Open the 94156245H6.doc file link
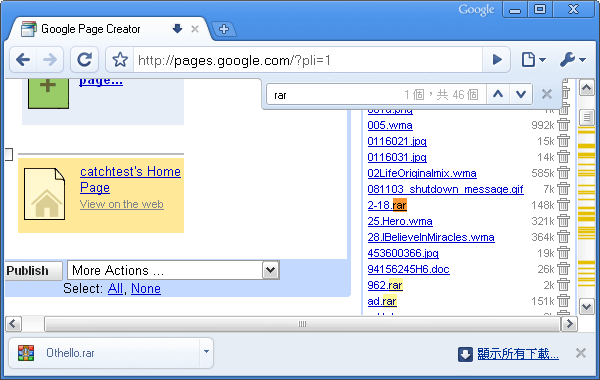The height and width of the screenshot is (380, 600). pos(408,269)
